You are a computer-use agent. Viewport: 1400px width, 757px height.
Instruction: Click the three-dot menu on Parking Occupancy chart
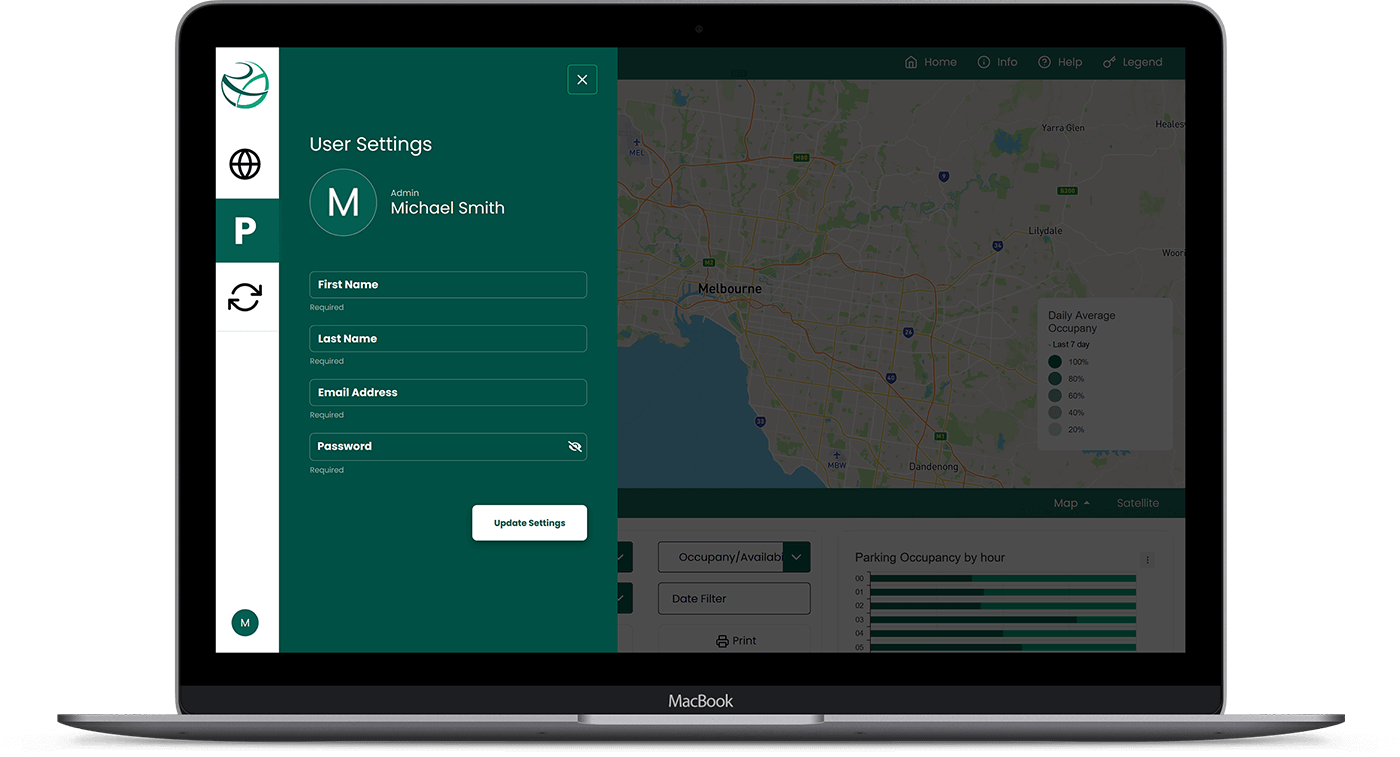click(1148, 560)
